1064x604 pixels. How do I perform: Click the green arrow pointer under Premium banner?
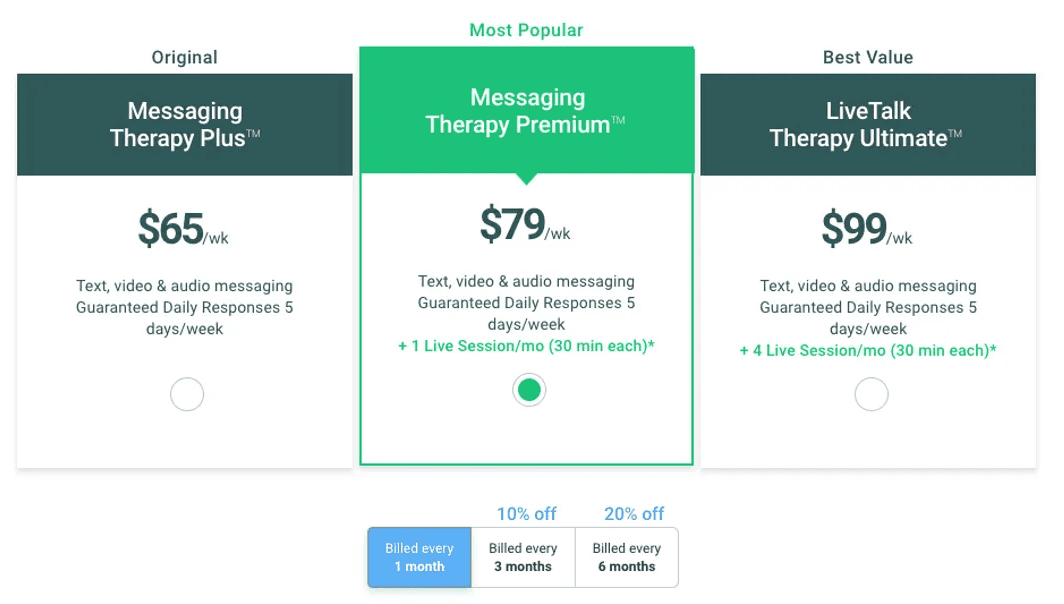click(x=527, y=176)
